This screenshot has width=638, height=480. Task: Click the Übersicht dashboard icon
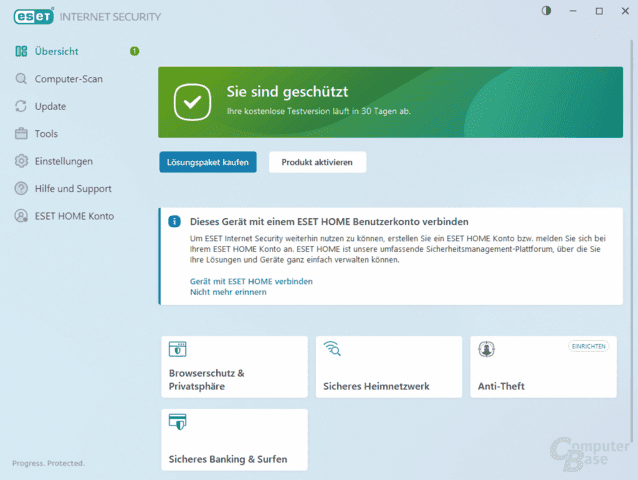point(21,51)
